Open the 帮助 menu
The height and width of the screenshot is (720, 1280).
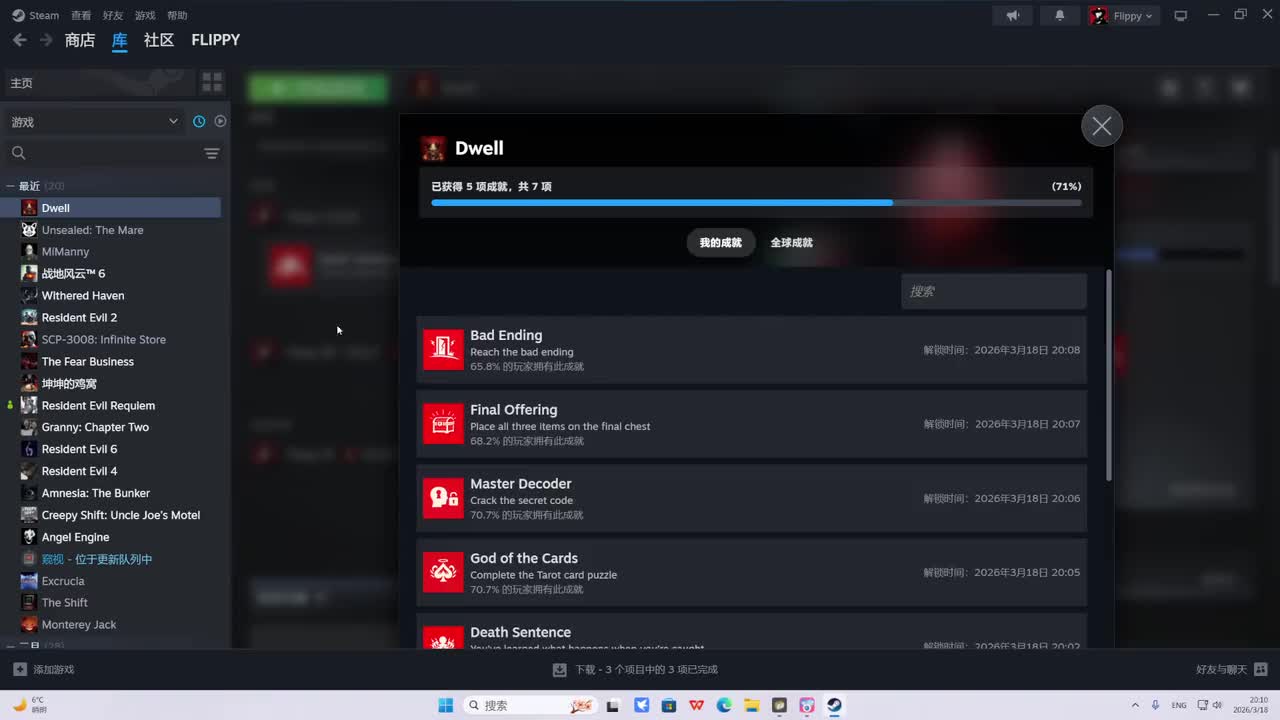(x=177, y=15)
